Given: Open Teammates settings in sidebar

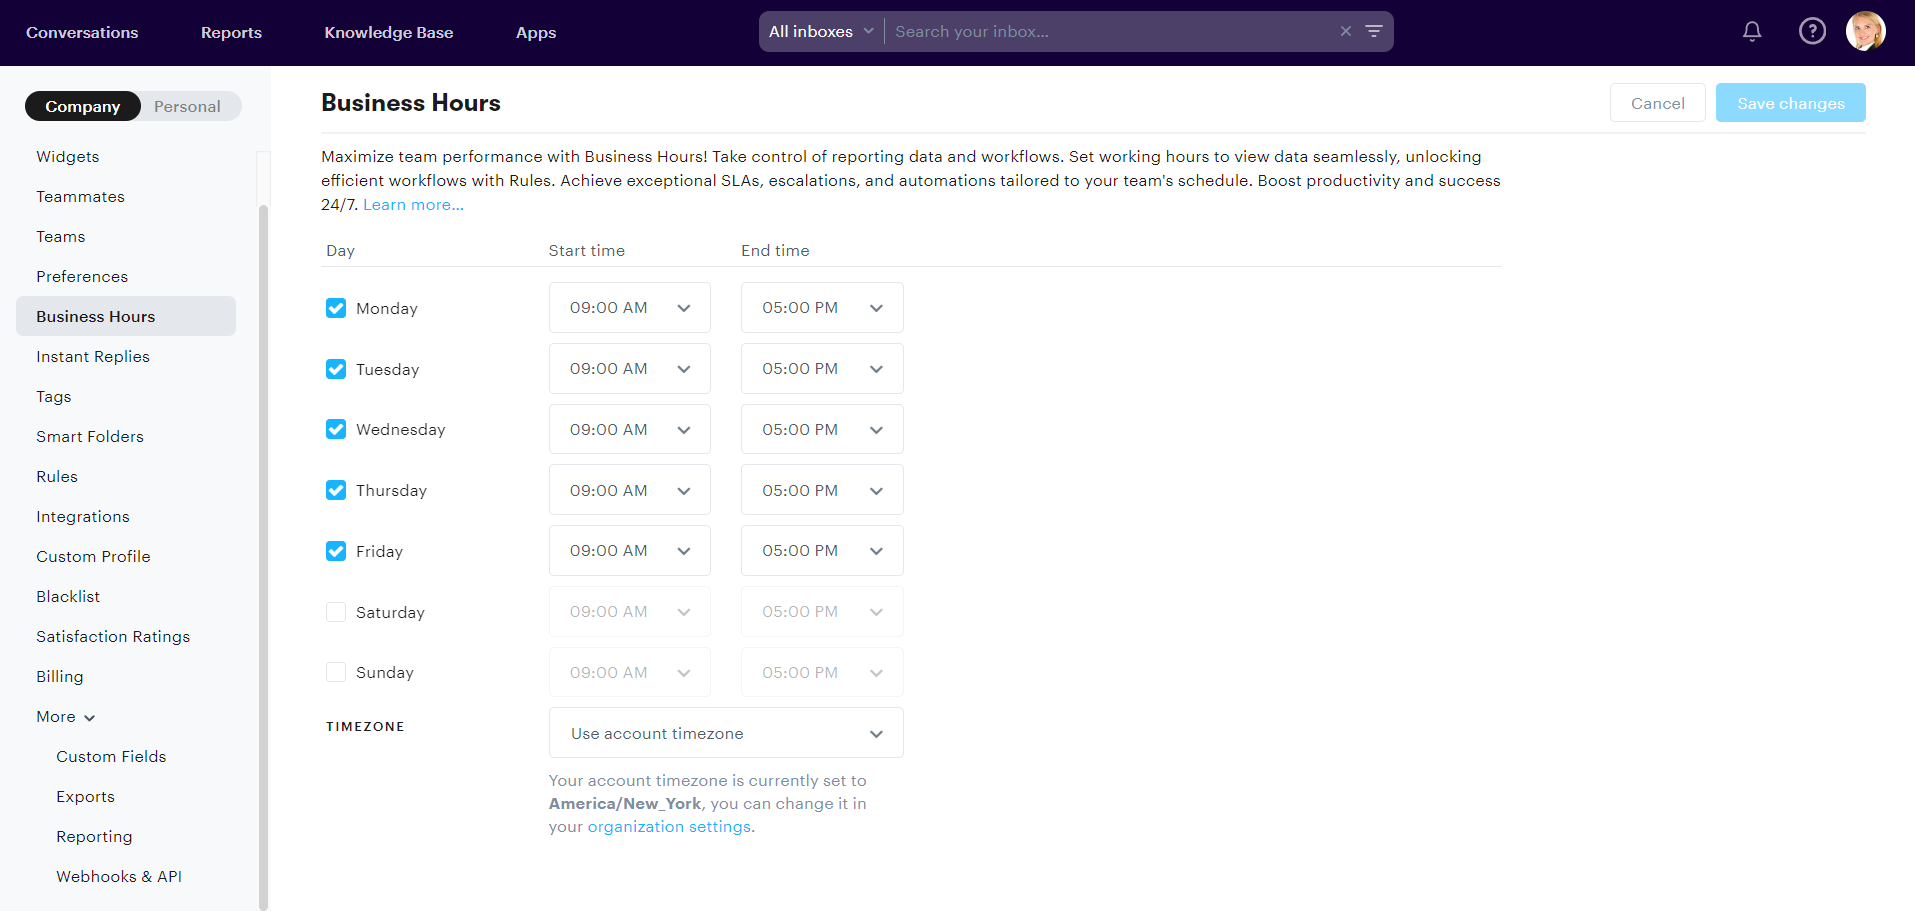Looking at the screenshot, I should pyautogui.click(x=126, y=196).
